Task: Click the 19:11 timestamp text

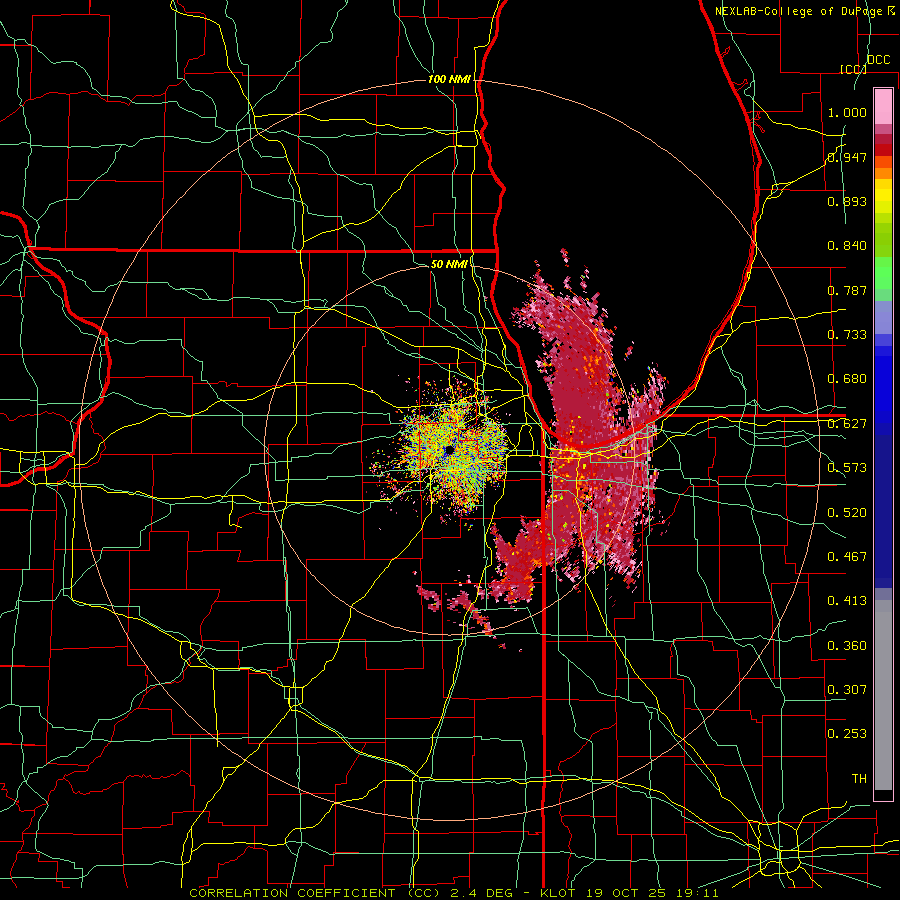Action: [x=696, y=893]
